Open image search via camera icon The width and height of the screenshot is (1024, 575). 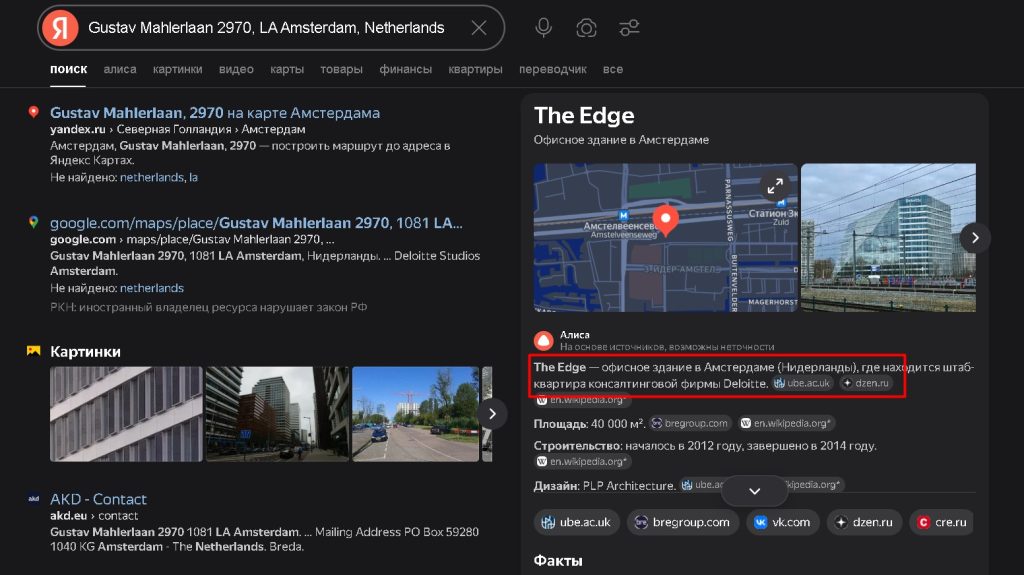(587, 28)
